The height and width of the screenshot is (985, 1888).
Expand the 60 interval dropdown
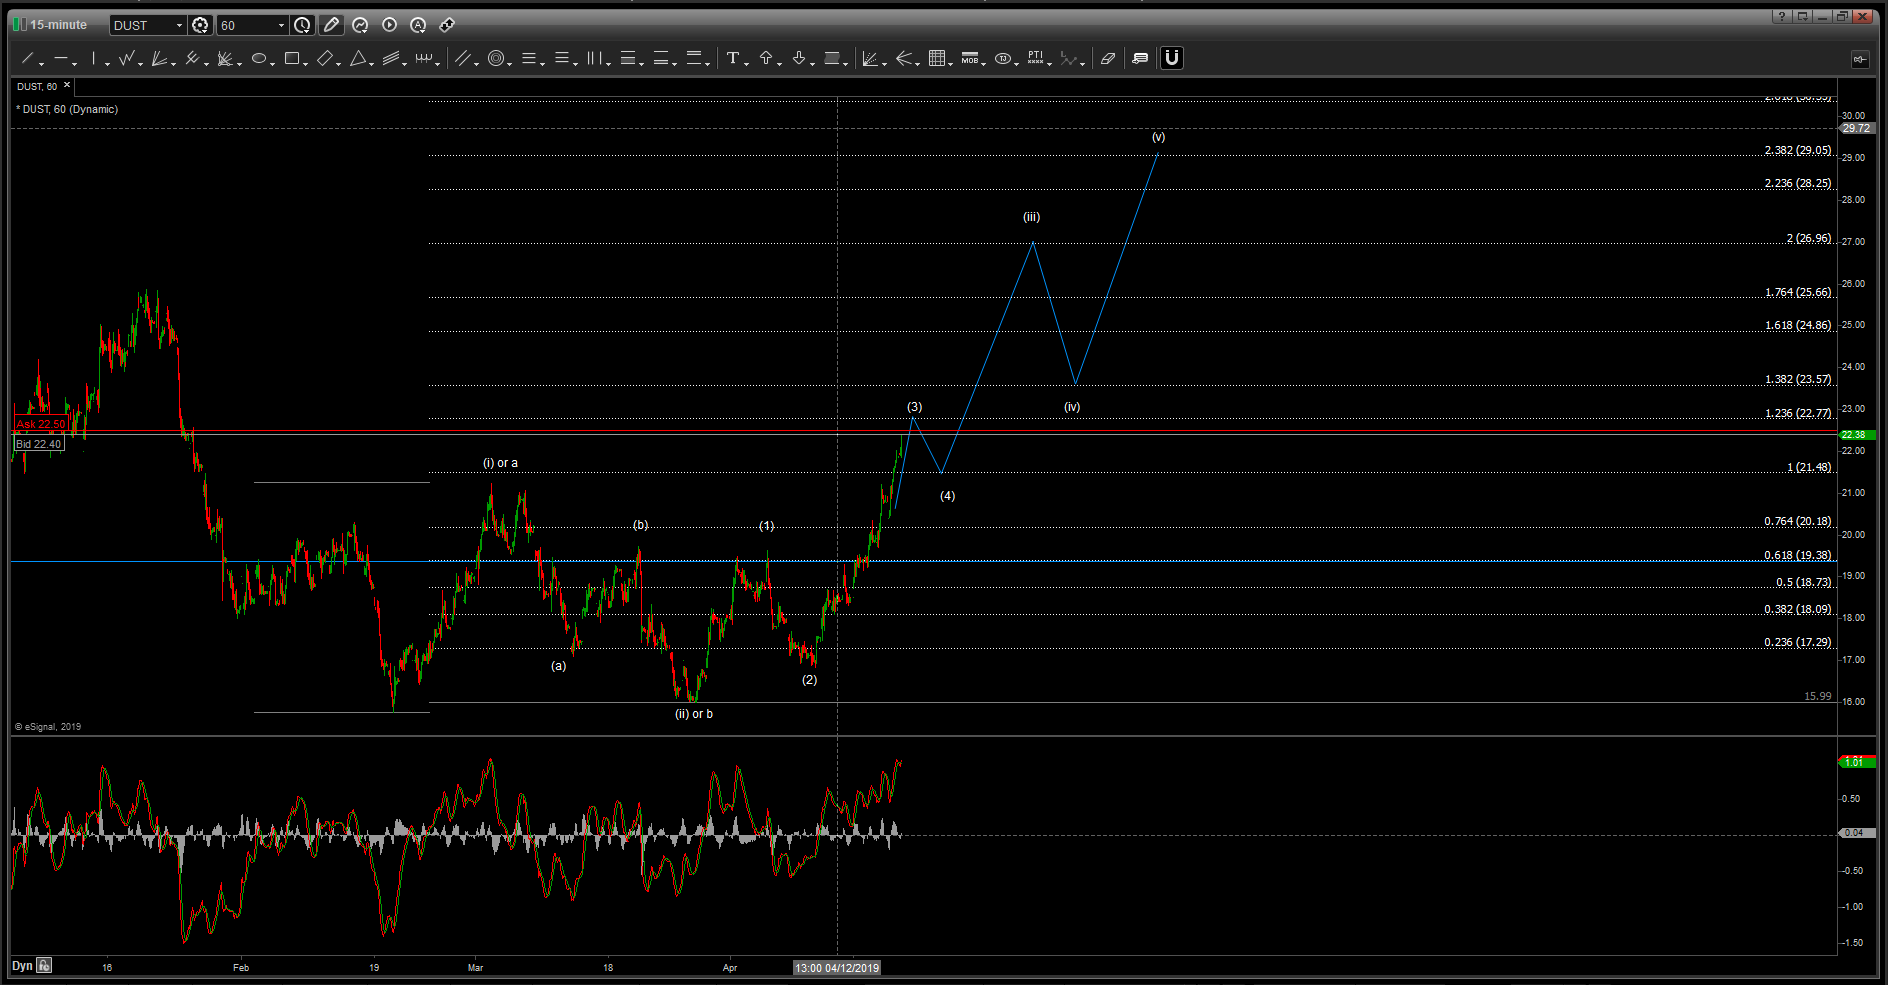click(x=280, y=25)
